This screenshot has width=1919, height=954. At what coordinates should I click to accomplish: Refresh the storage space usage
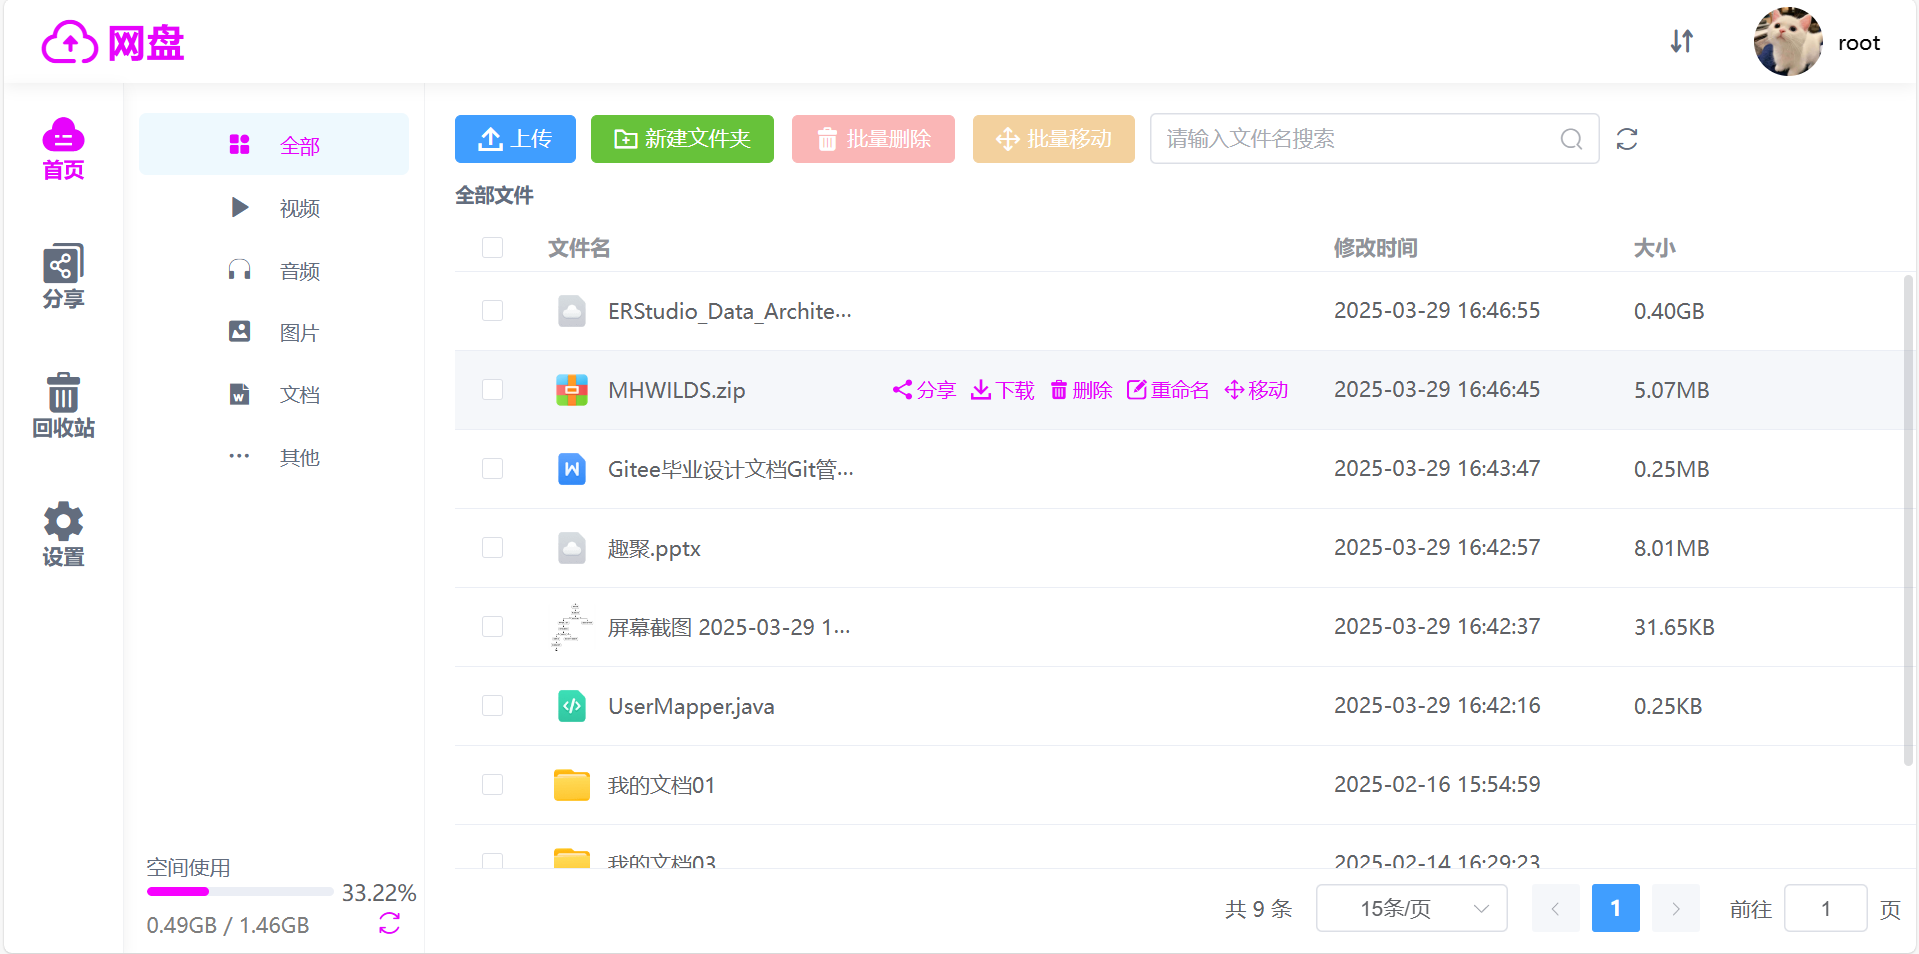click(389, 924)
